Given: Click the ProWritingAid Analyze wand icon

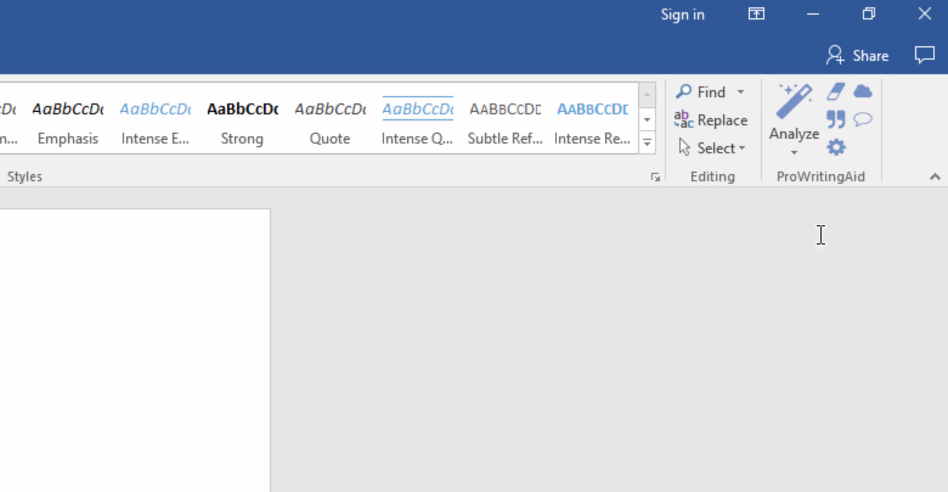Looking at the screenshot, I should pos(794,102).
